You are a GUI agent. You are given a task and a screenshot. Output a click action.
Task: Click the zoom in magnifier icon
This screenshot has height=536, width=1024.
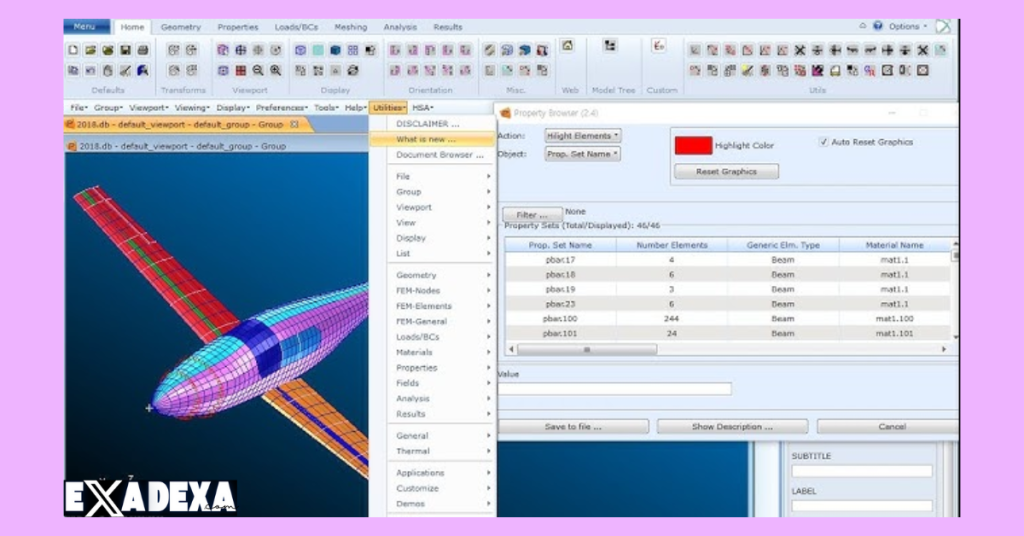pyautogui.click(x=275, y=71)
